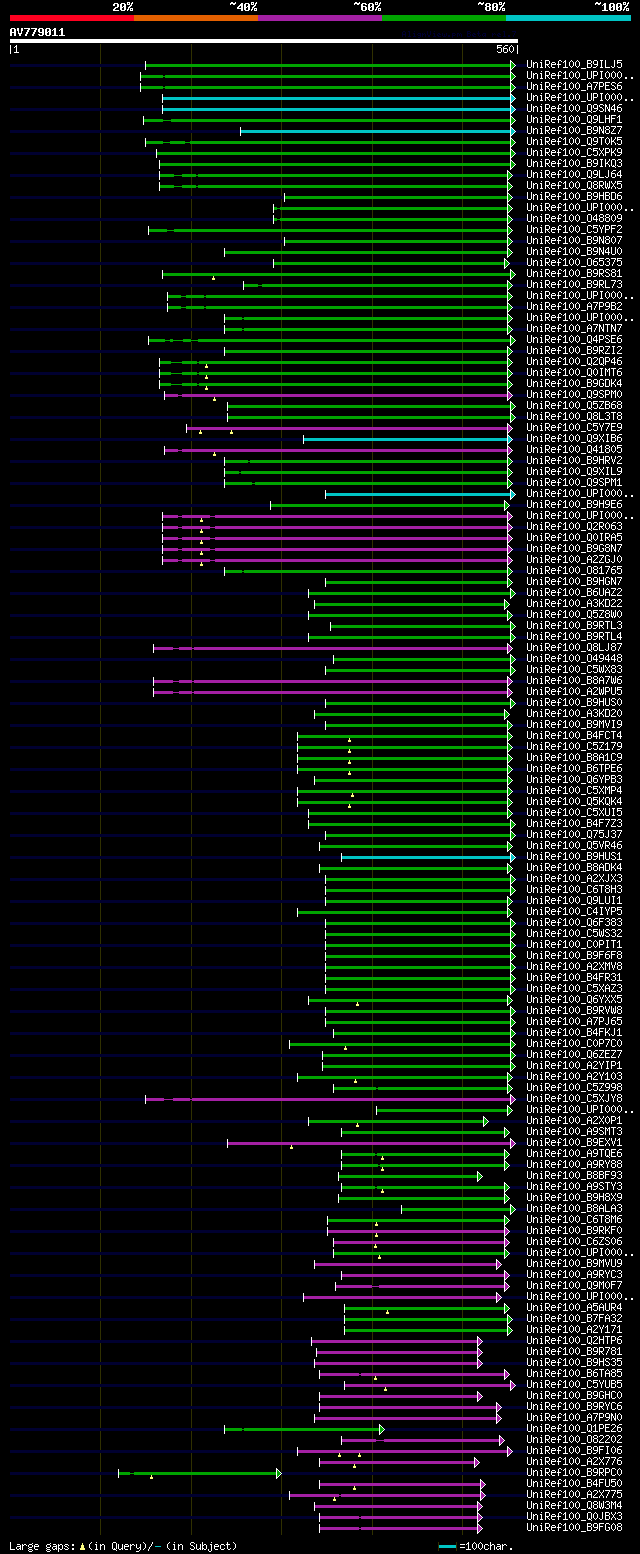Screen dimensions: 640x1554
Task: Select the UniRef100_Q8RWX5 label
Action: 574,185
